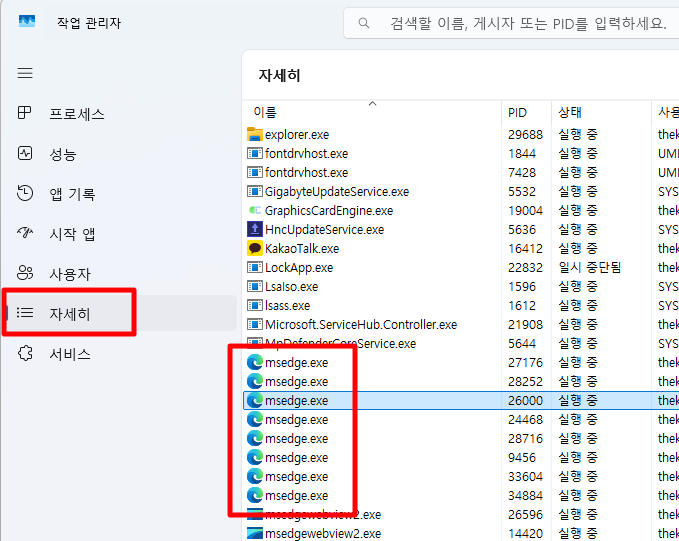Click the 자세히 page heading
The width and height of the screenshot is (679, 541).
point(279,75)
